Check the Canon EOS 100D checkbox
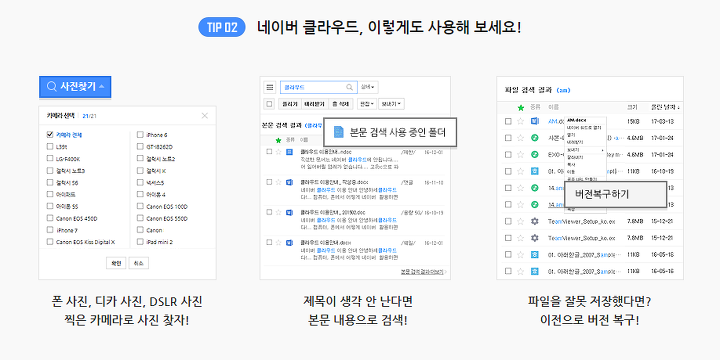Viewport: 720px width, 360px height. click(x=140, y=206)
